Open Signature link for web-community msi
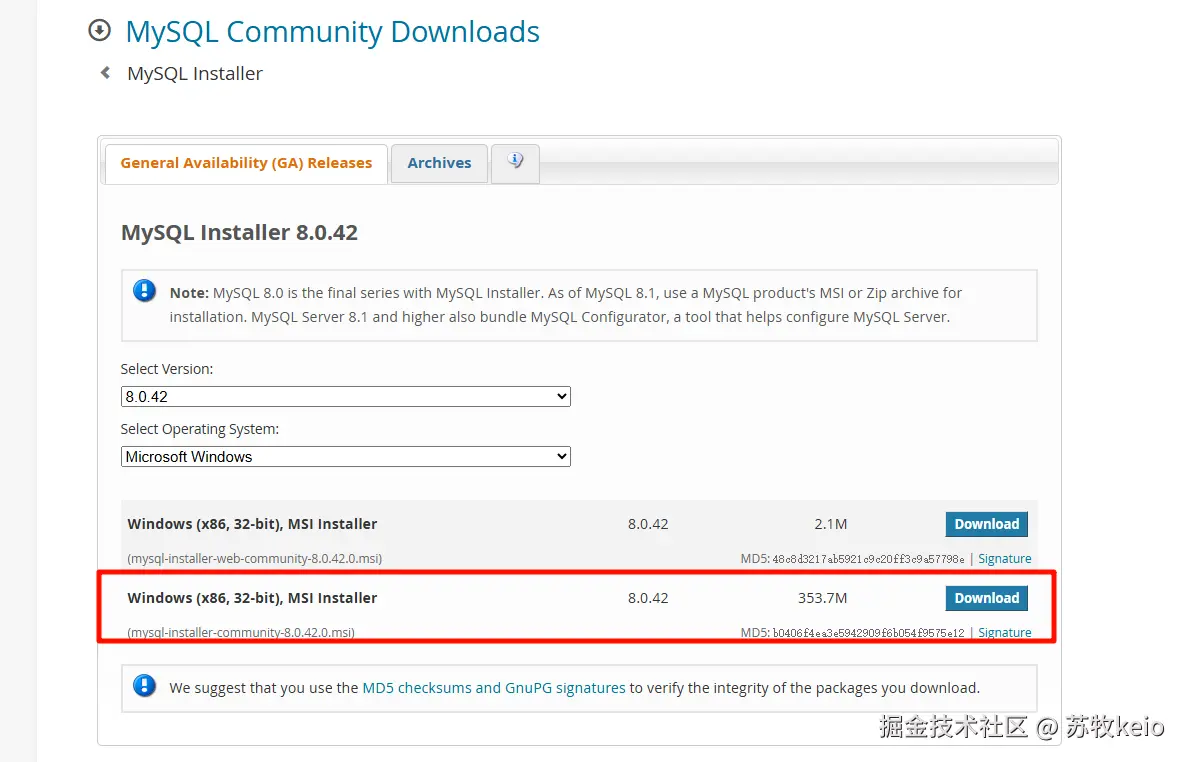 [1004, 558]
